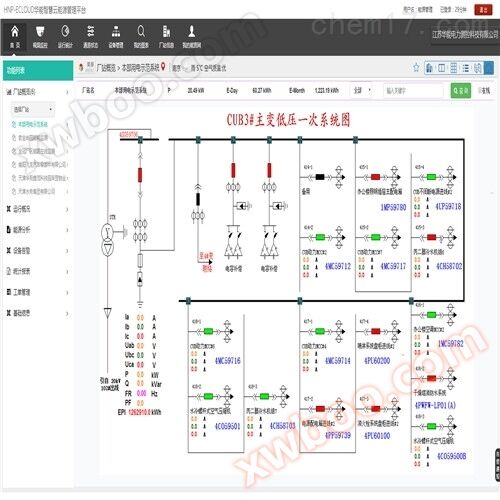Screen dimensions: 500x500
Task: Click the keyword search input field
Action: click(413, 91)
